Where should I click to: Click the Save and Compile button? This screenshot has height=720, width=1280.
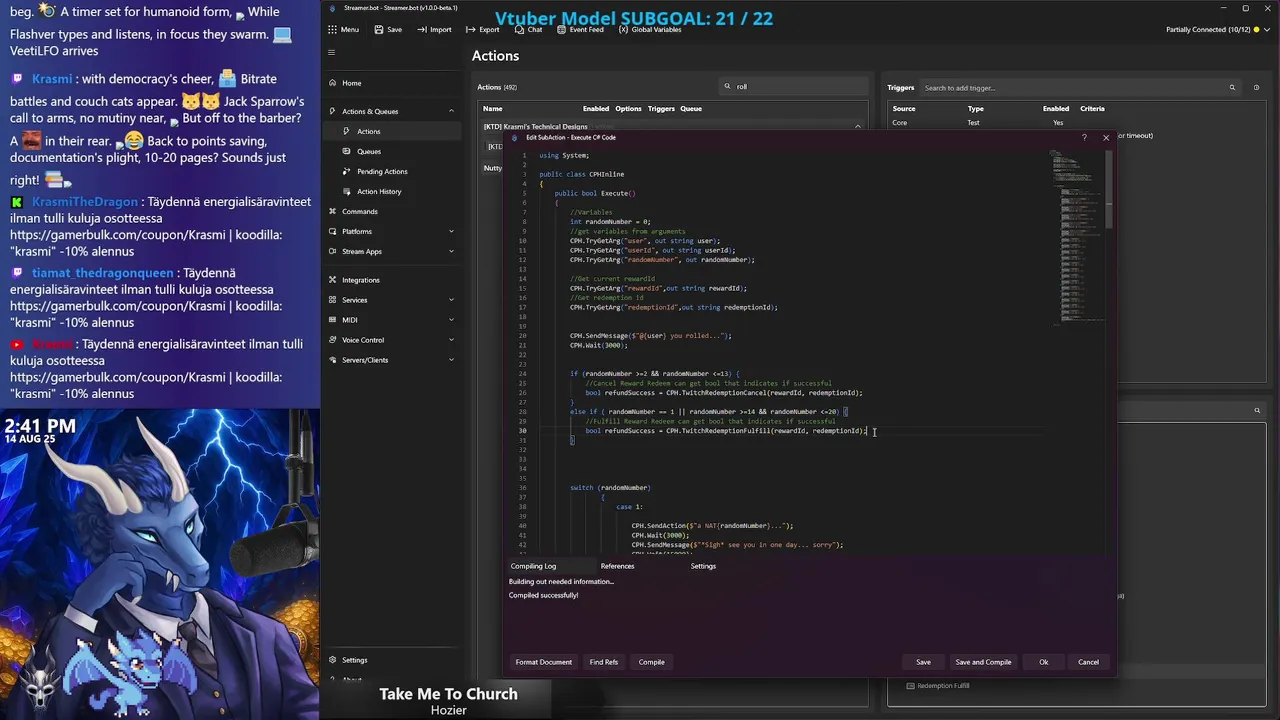(x=983, y=662)
